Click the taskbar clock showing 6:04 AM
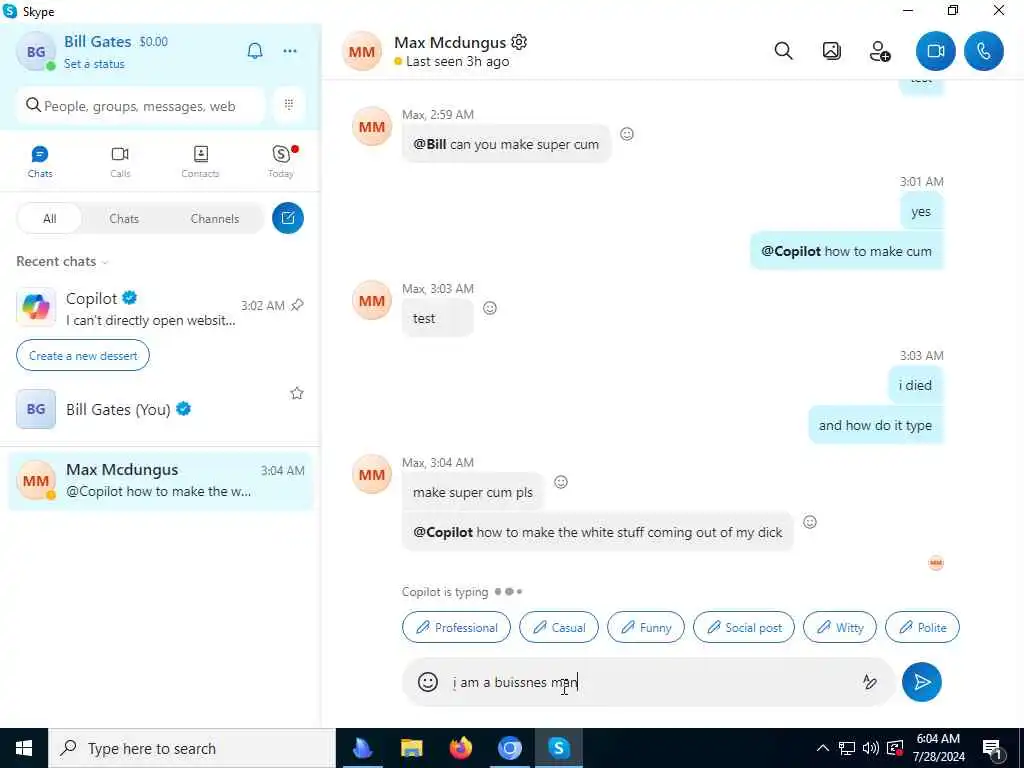The width and height of the screenshot is (1024, 768). [938, 748]
